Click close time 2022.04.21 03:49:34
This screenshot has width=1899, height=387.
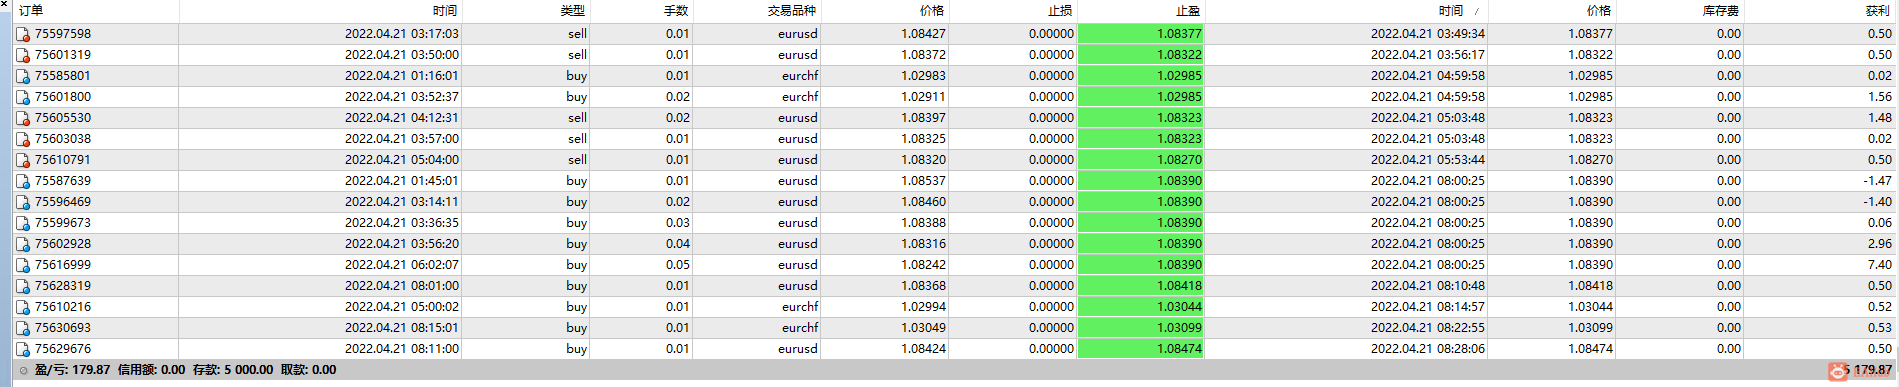[x=1428, y=34]
